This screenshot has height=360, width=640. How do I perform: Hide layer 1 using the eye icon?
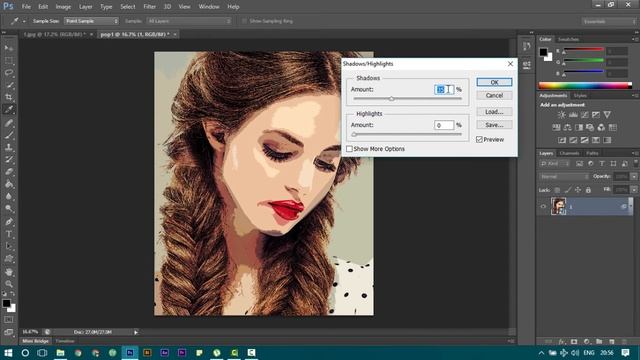coord(543,207)
